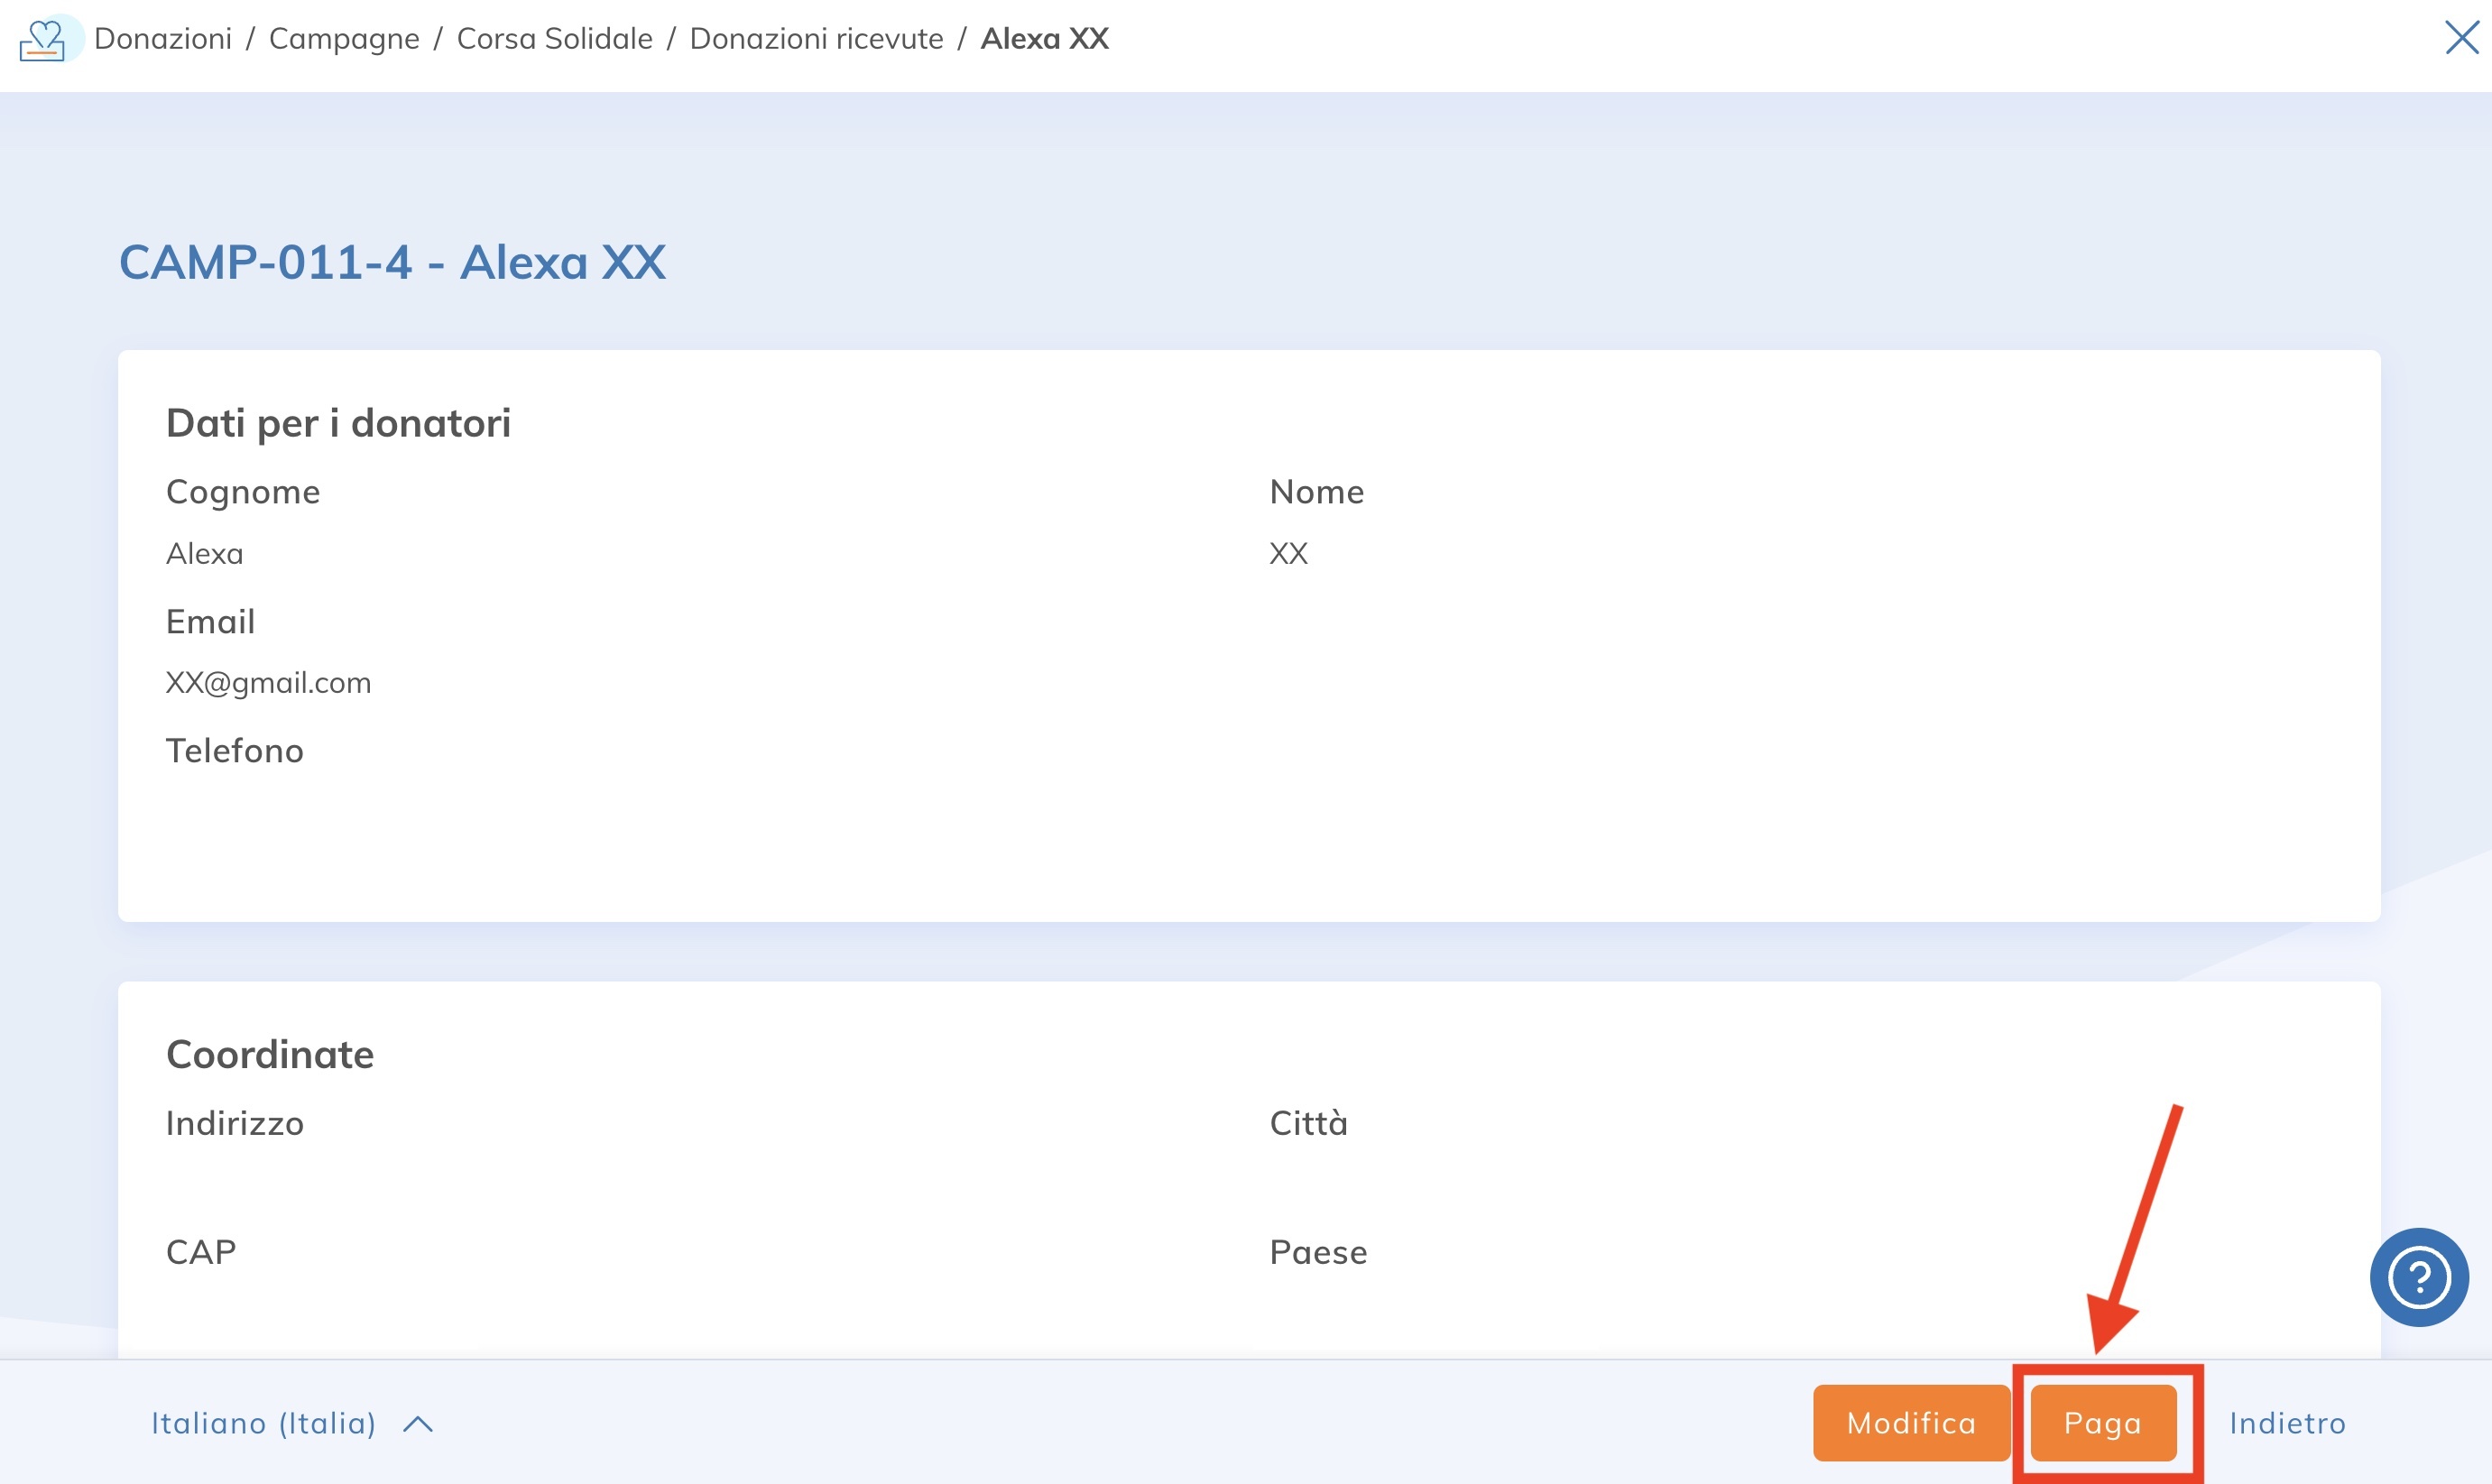Open Corsa Solidale breadcrumb

coord(554,39)
